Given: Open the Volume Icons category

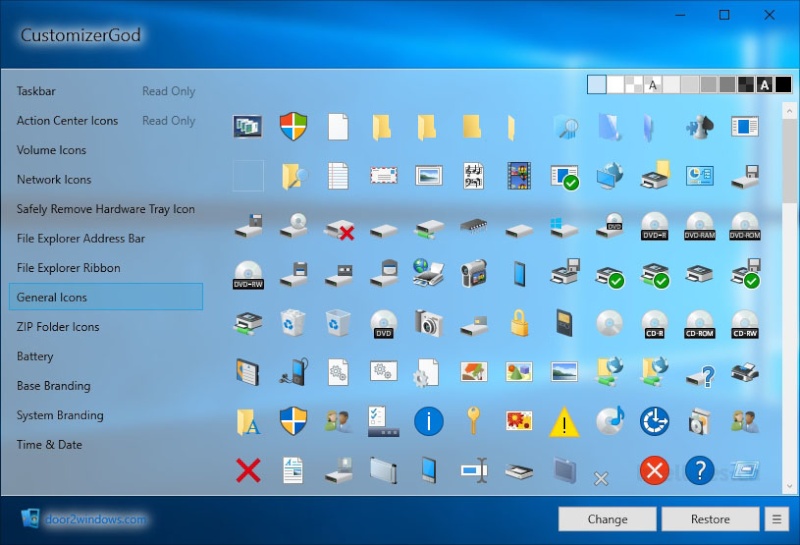Looking at the screenshot, I should pos(51,150).
